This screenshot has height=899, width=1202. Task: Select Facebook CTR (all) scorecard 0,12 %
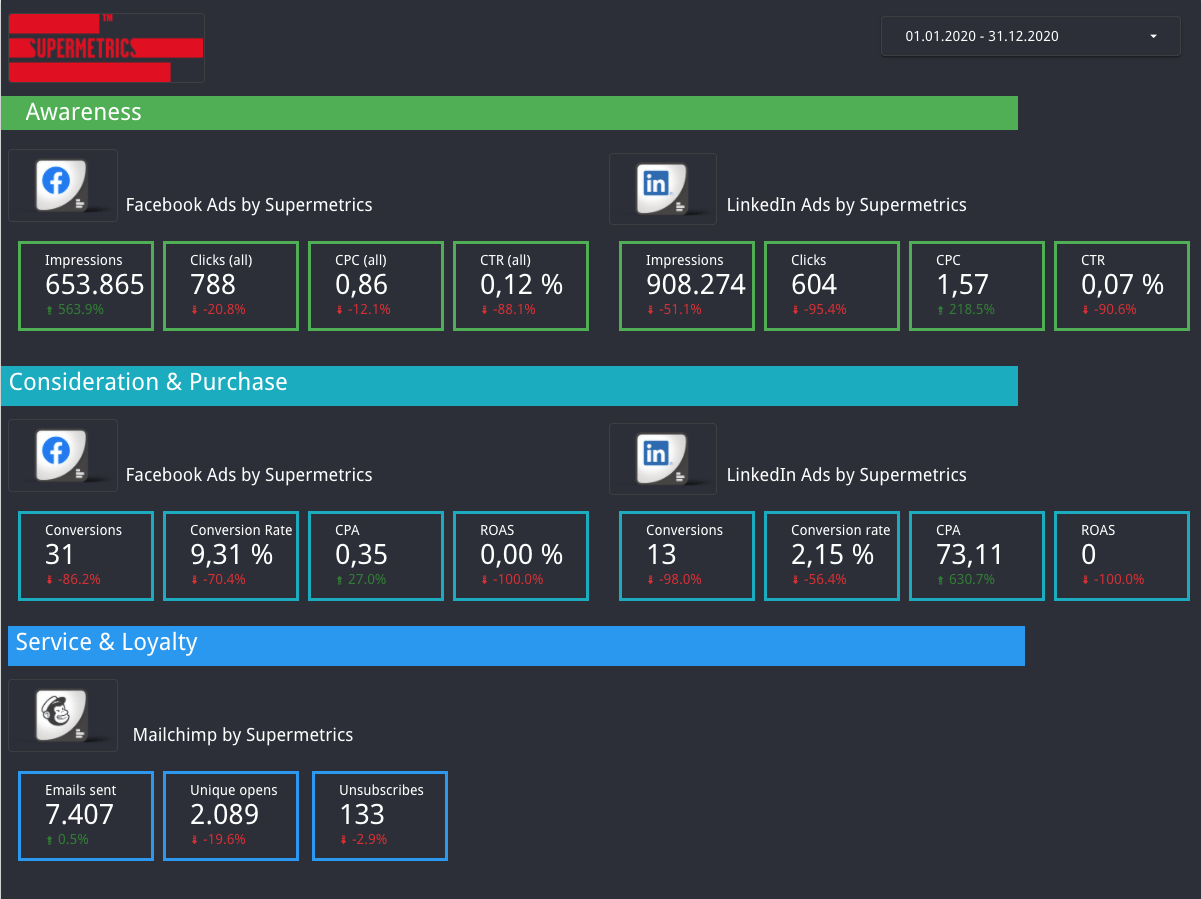521,286
